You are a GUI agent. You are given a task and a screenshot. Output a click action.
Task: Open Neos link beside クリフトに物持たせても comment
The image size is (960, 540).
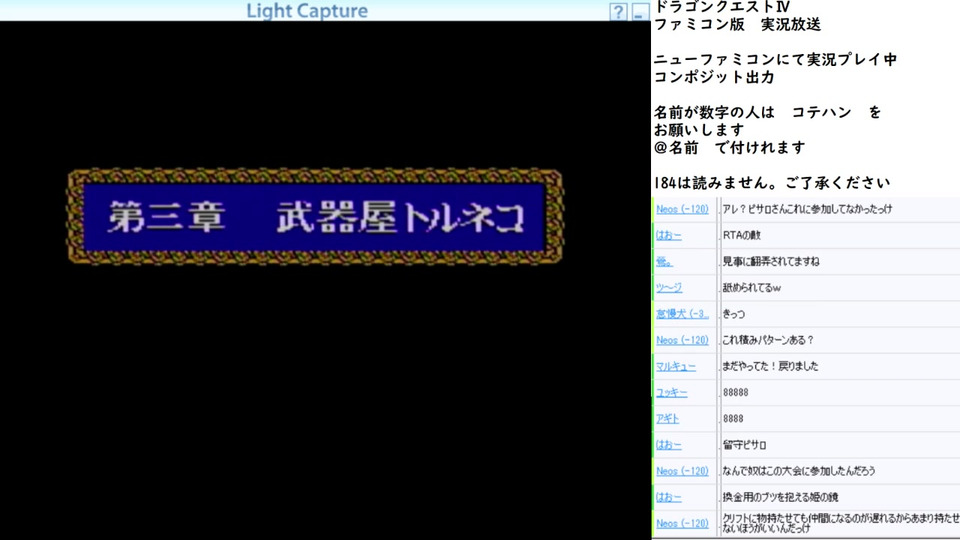click(x=682, y=524)
